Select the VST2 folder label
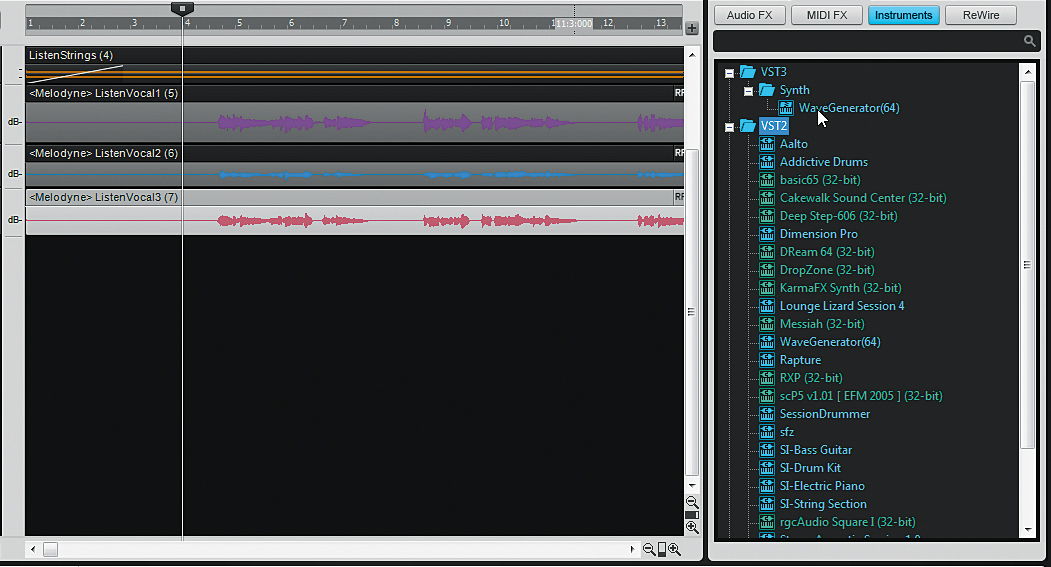Screen dimensions: 1051x567 pos(774,125)
